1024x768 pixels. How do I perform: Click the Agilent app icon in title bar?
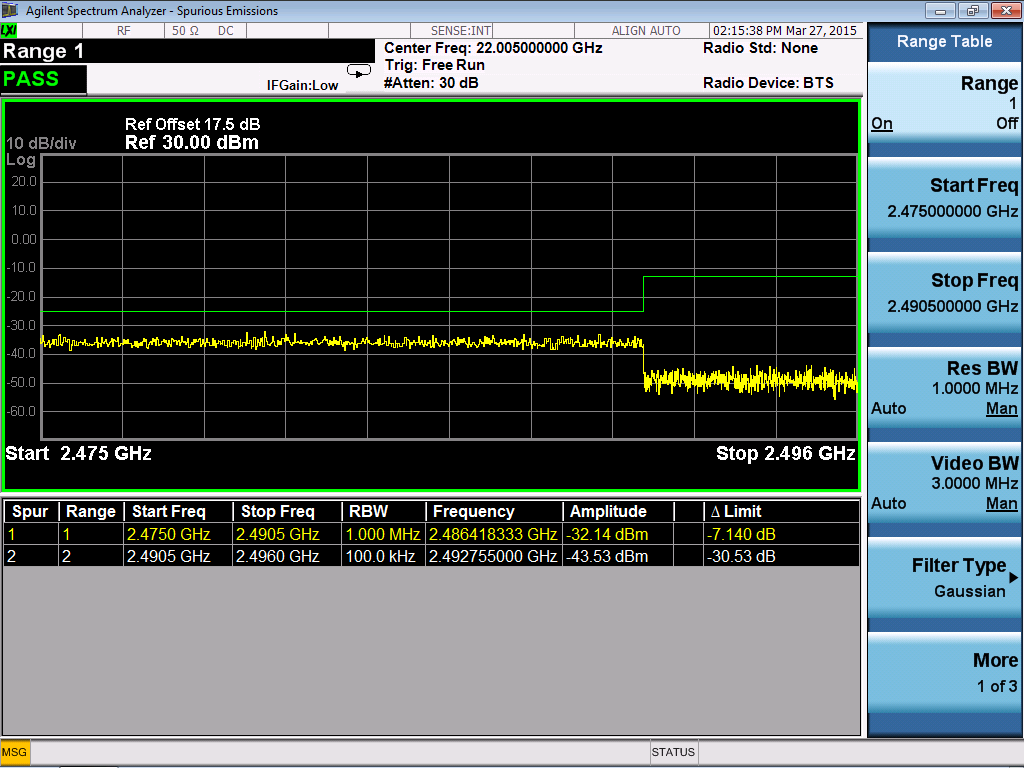point(10,10)
